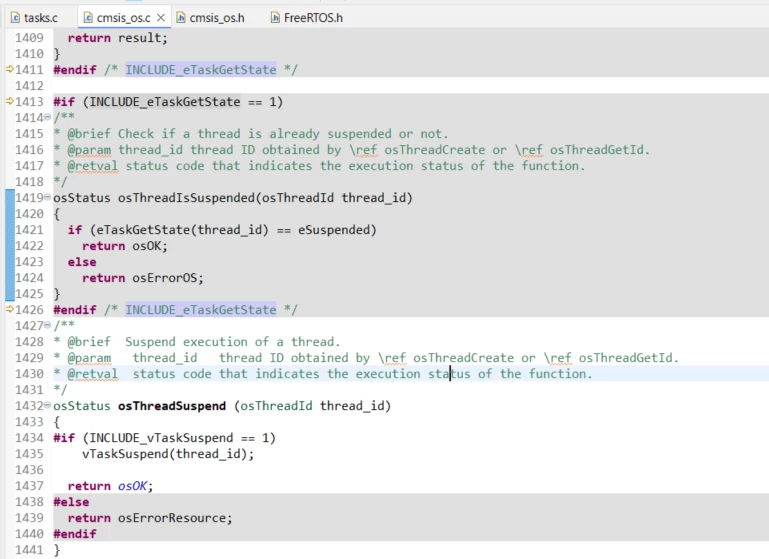Click line number 1421

coord(29,230)
